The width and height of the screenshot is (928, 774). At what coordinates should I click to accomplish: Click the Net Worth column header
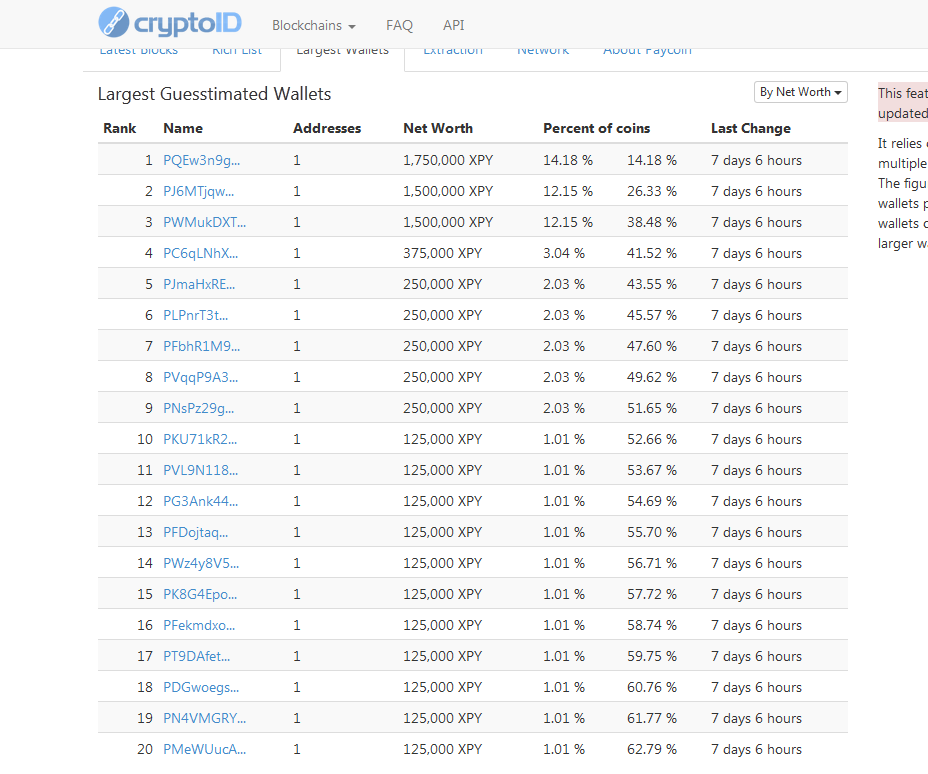point(438,128)
